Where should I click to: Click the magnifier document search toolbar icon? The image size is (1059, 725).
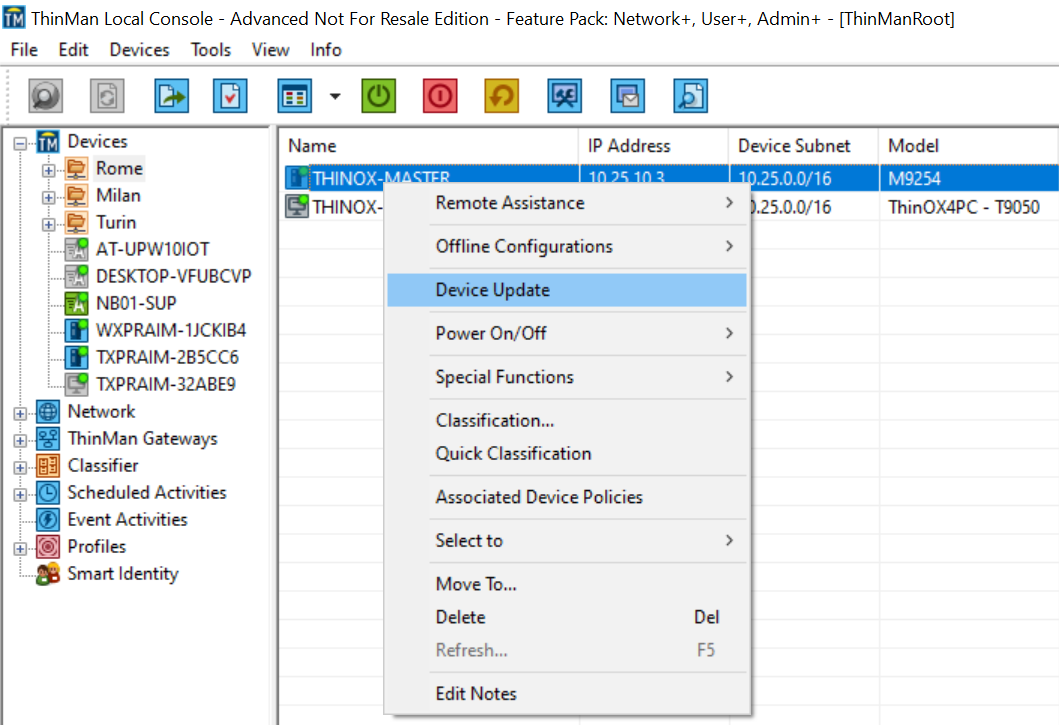pos(690,96)
